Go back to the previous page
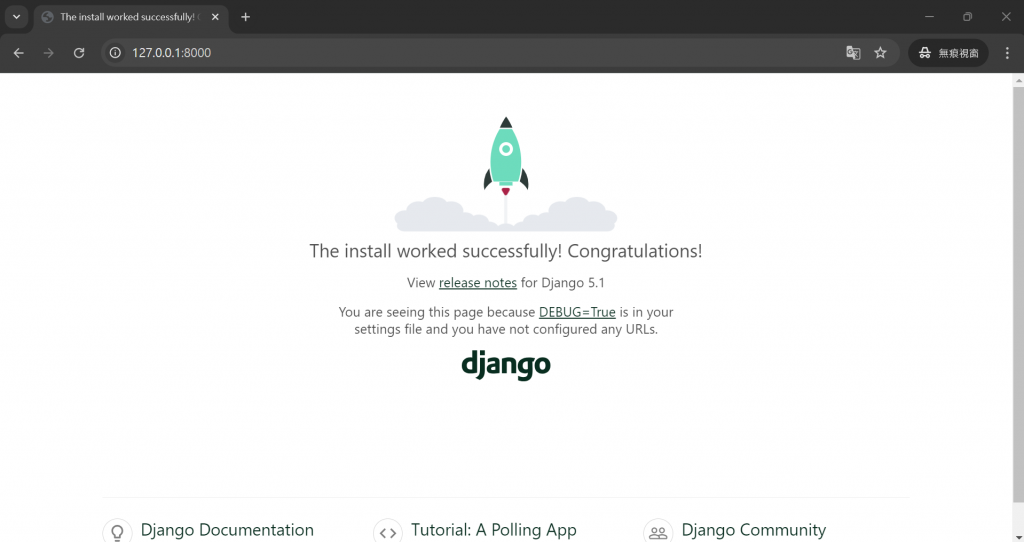 point(18,53)
